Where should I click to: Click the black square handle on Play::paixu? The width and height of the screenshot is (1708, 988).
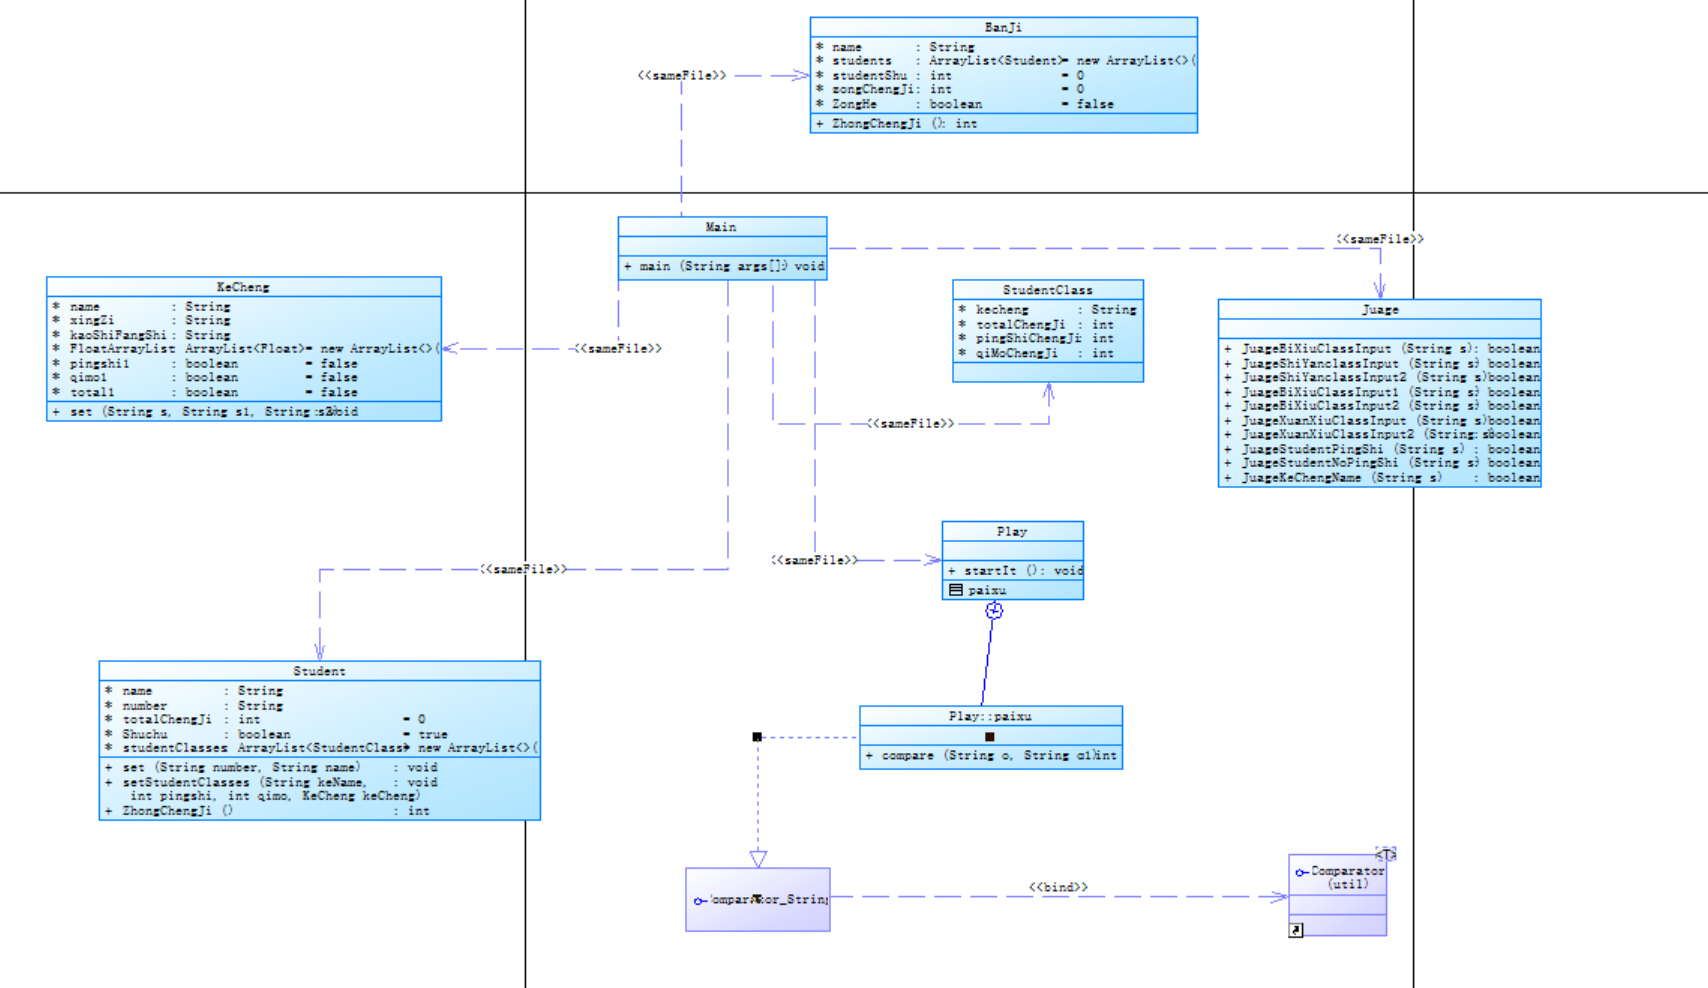[990, 737]
